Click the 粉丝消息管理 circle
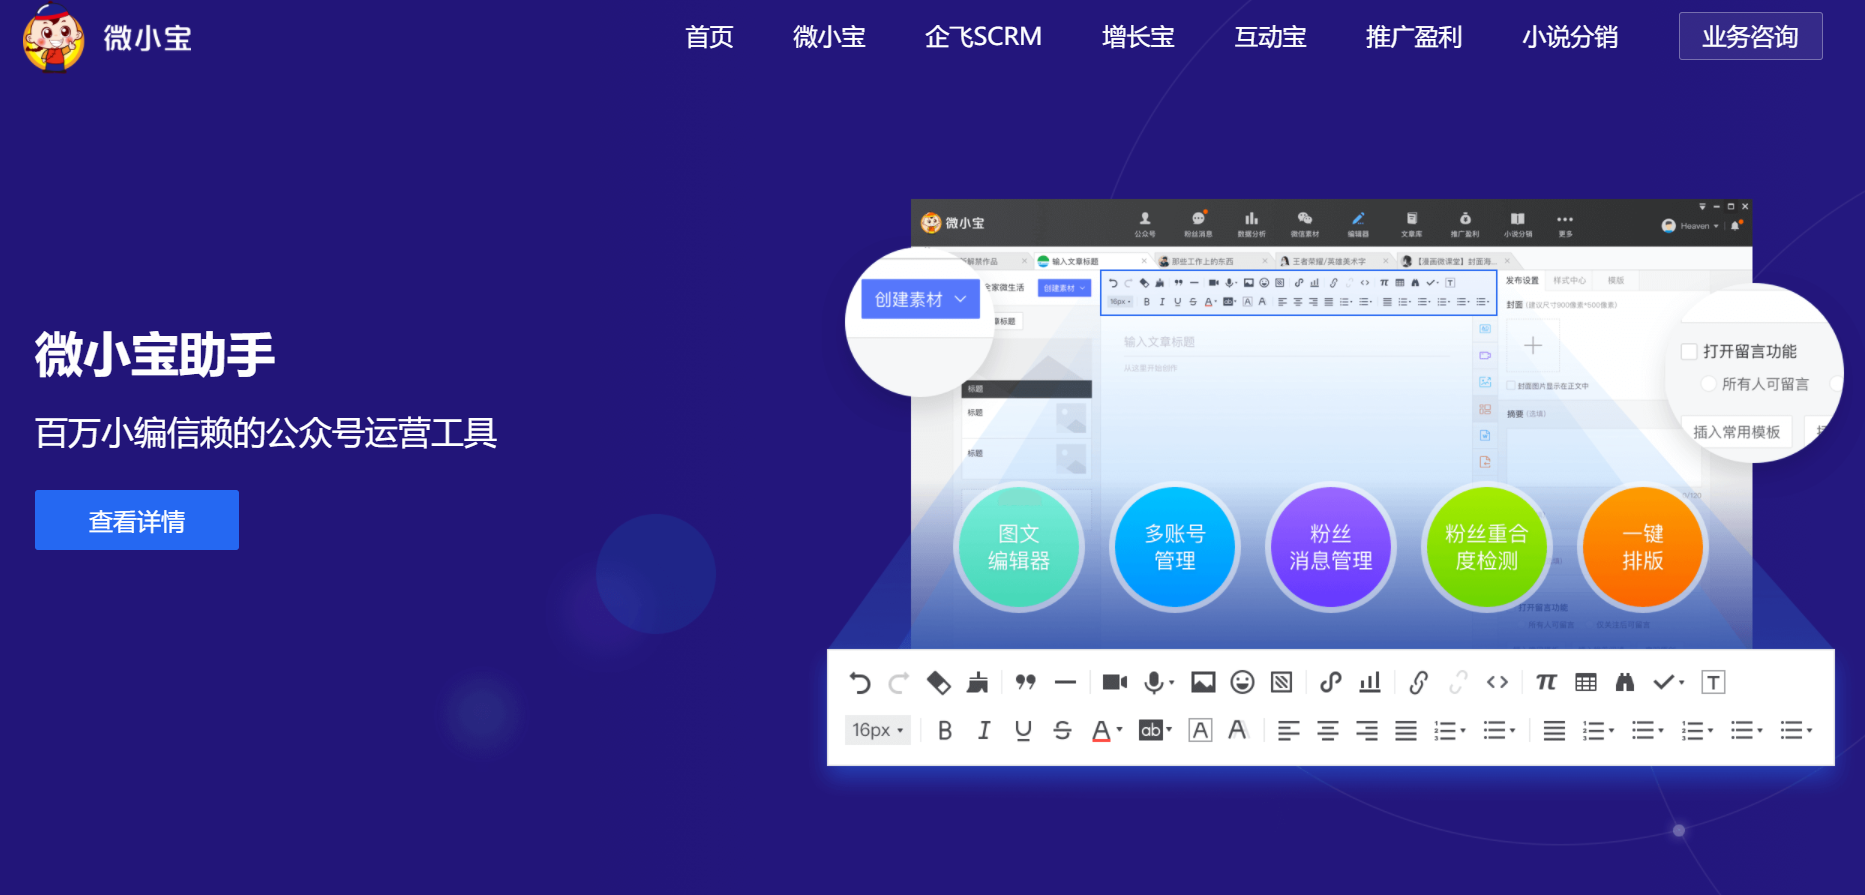Screen dimensions: 1865x895 click(x=1331, y=547)
